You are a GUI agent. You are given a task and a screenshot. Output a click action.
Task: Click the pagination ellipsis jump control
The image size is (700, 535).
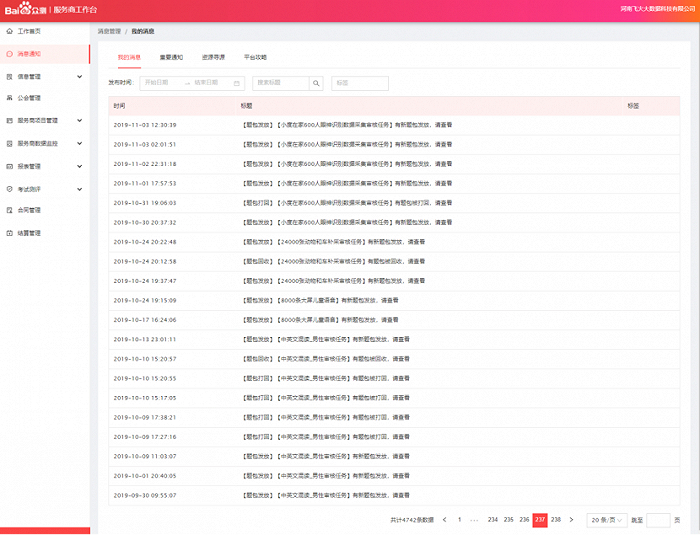point(474,520)
